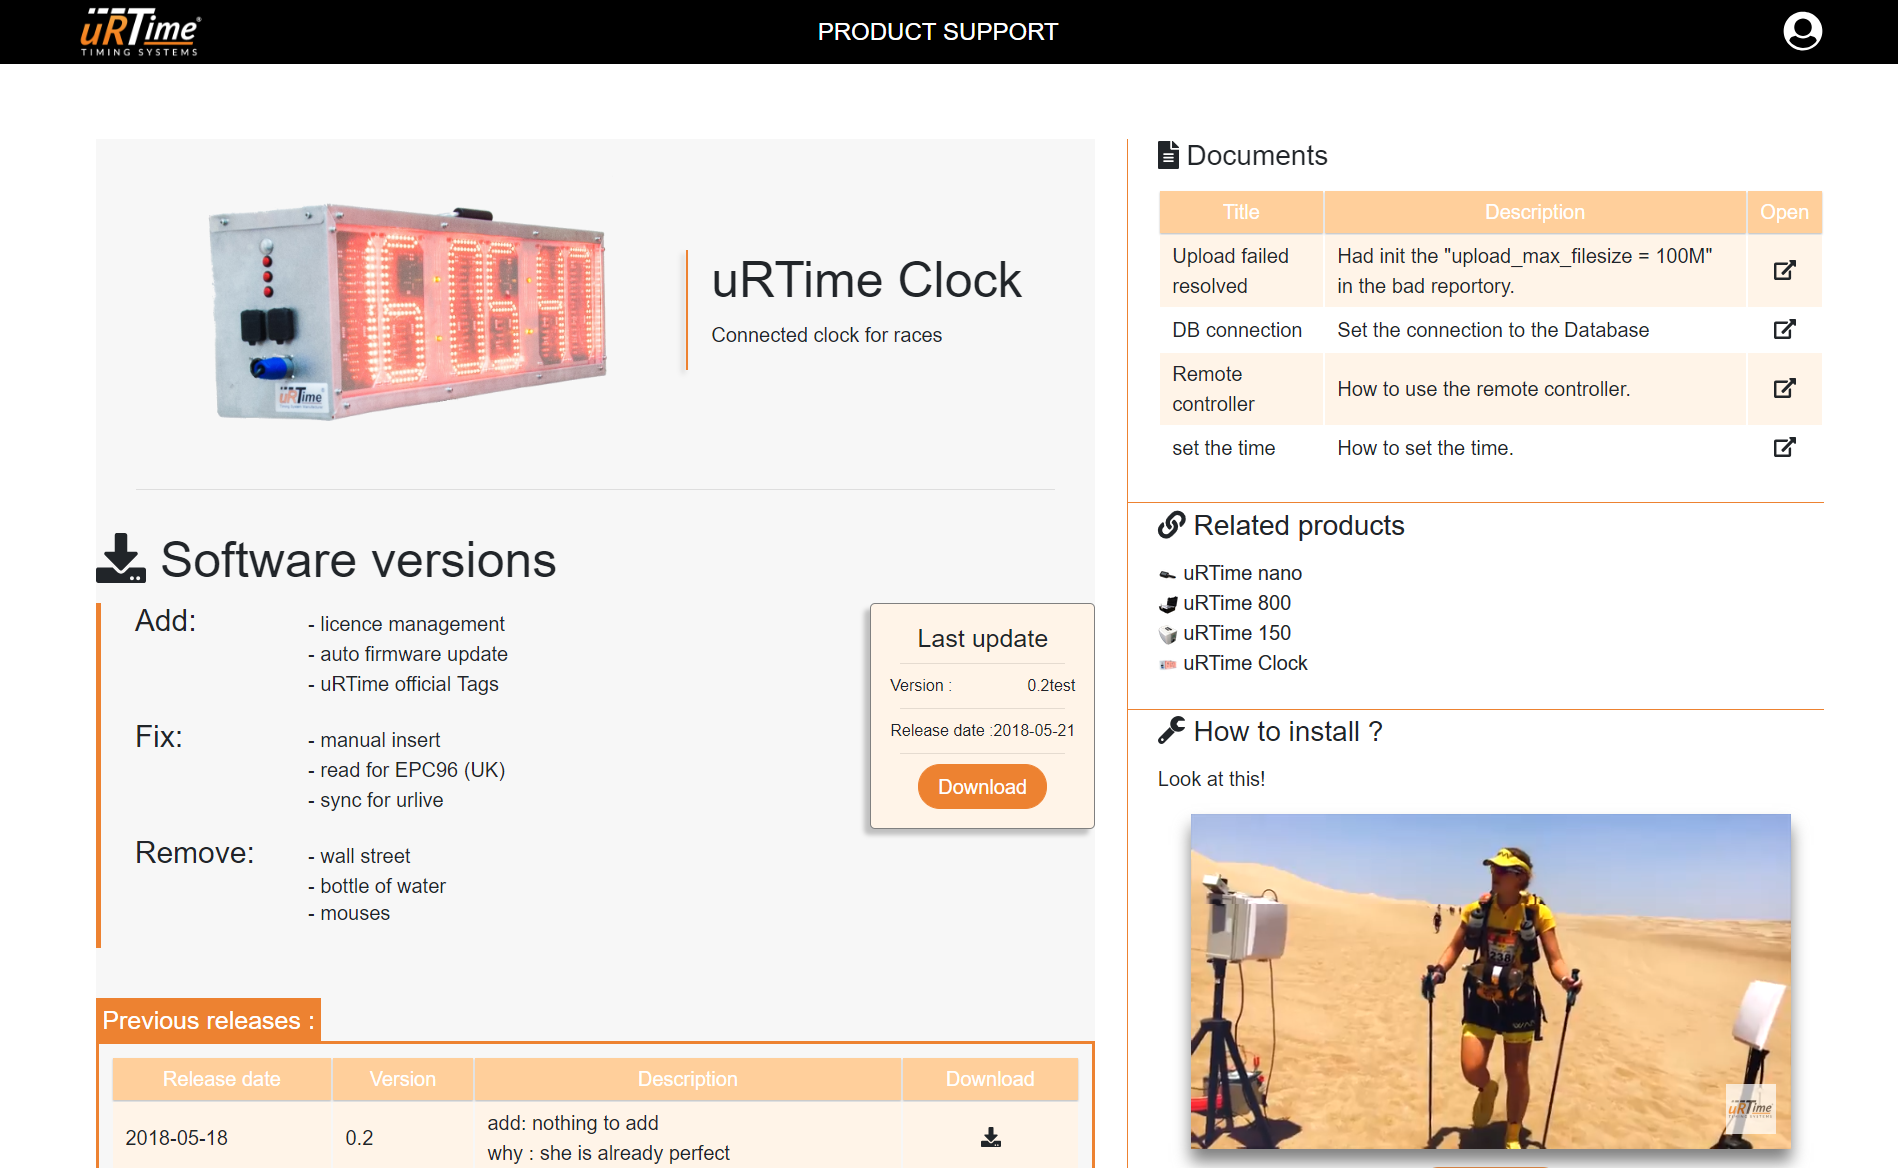Open the Upload failed resolved document

1784,271
